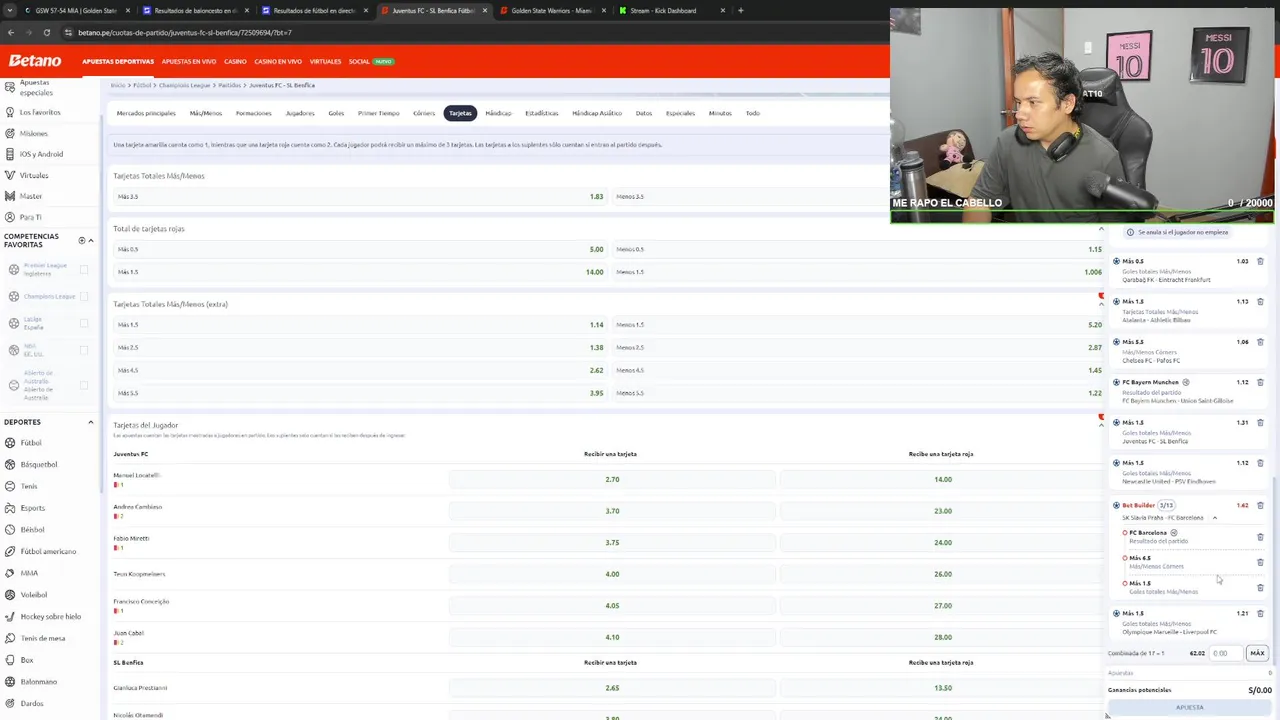
Task: Select the Dardos sport icon
Action: click(10, 703)
